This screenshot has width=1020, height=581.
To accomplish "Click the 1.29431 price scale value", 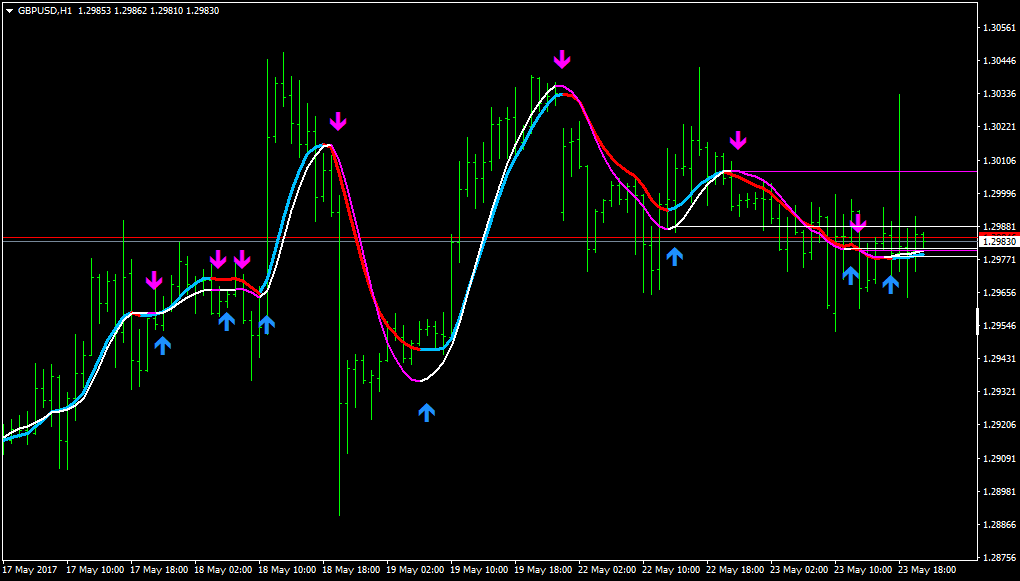I will [x=1000, y=359].
